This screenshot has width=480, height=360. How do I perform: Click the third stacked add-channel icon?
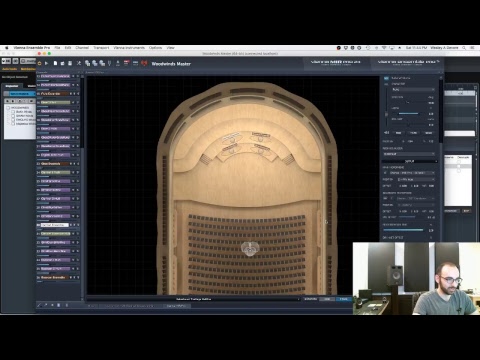102,63
